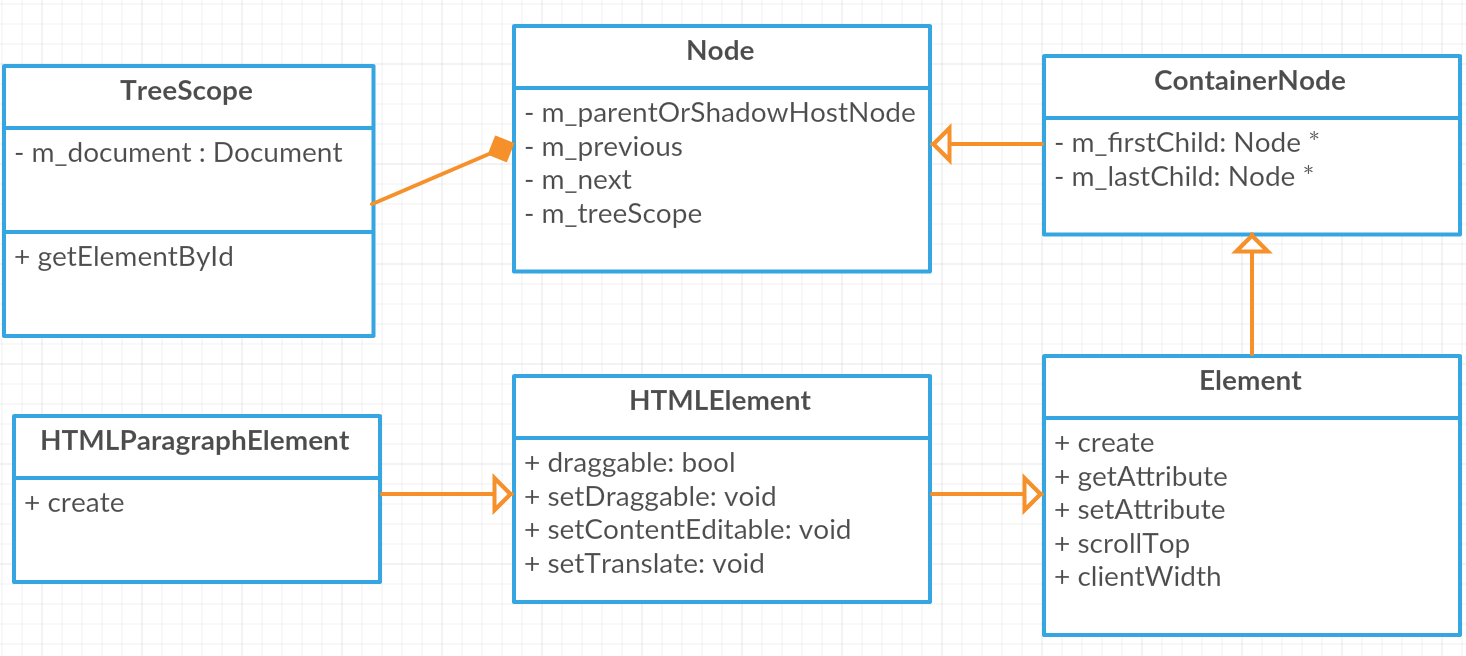The width and height of the screenshot is (1466, 656).
Task: Click the arrowhead pointing into HTMLElement
Action: 502,494
